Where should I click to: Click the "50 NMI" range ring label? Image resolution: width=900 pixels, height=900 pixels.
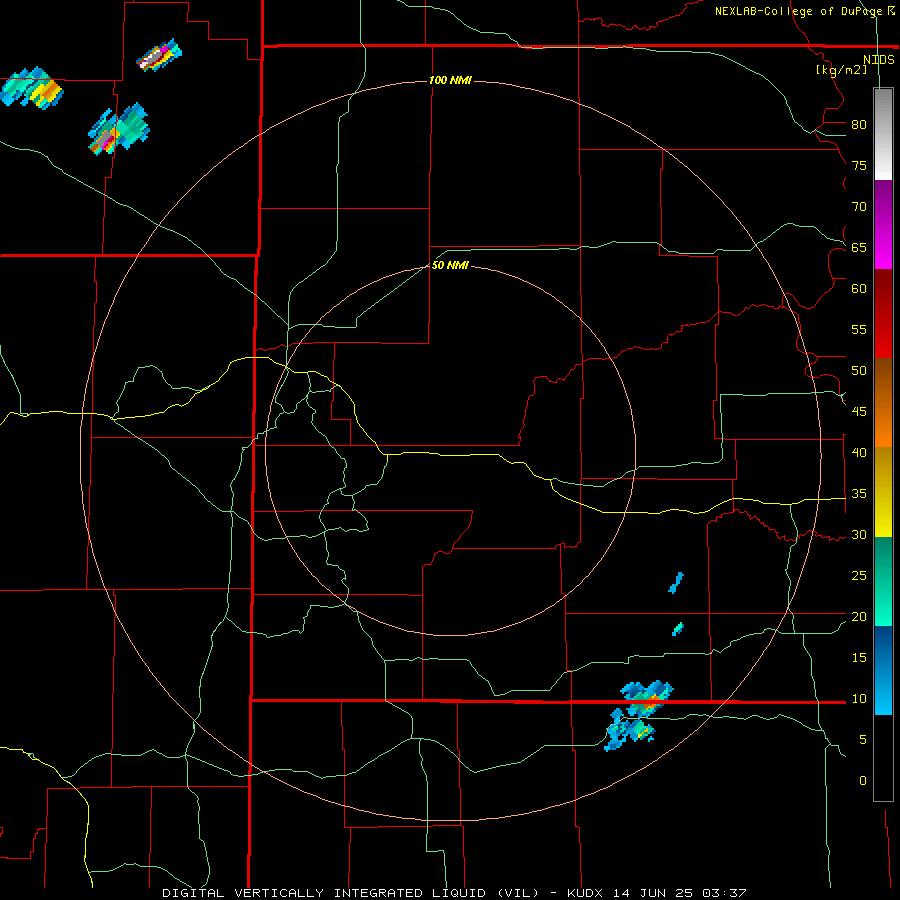451,265
